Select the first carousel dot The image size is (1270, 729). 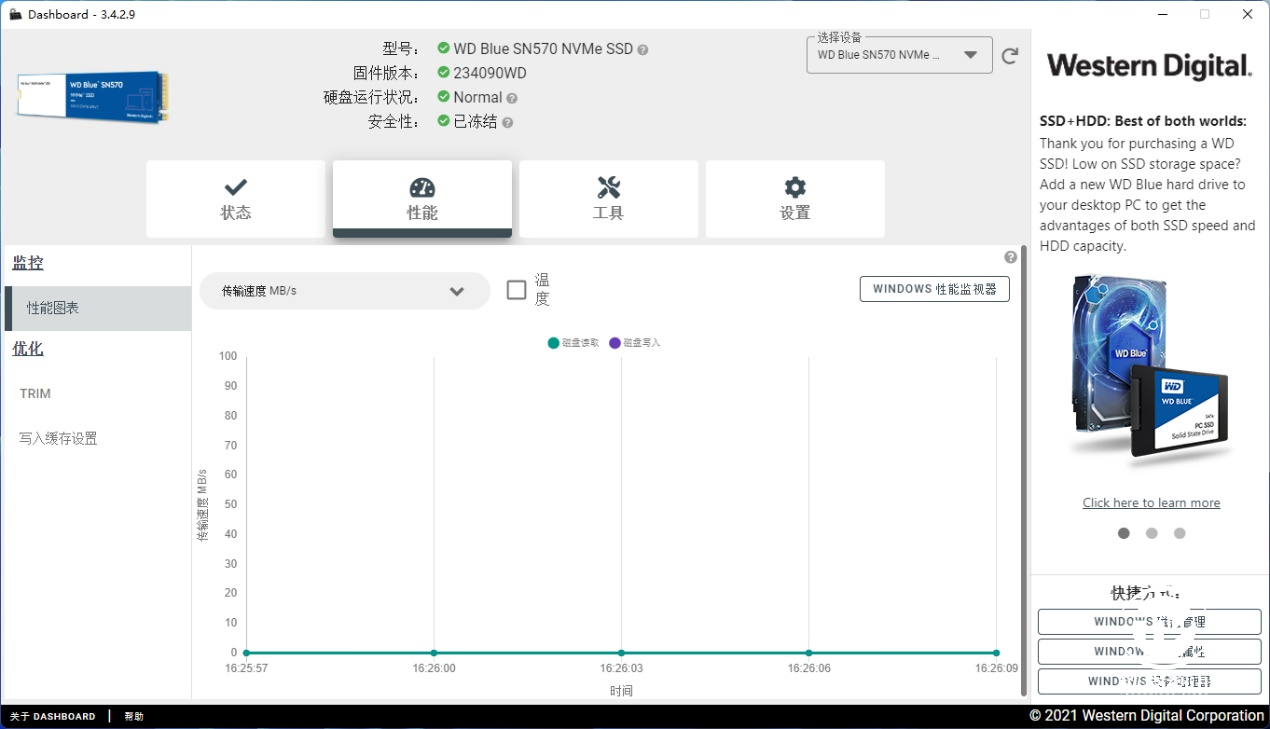pyautogui.click(x=1124, y=533)
